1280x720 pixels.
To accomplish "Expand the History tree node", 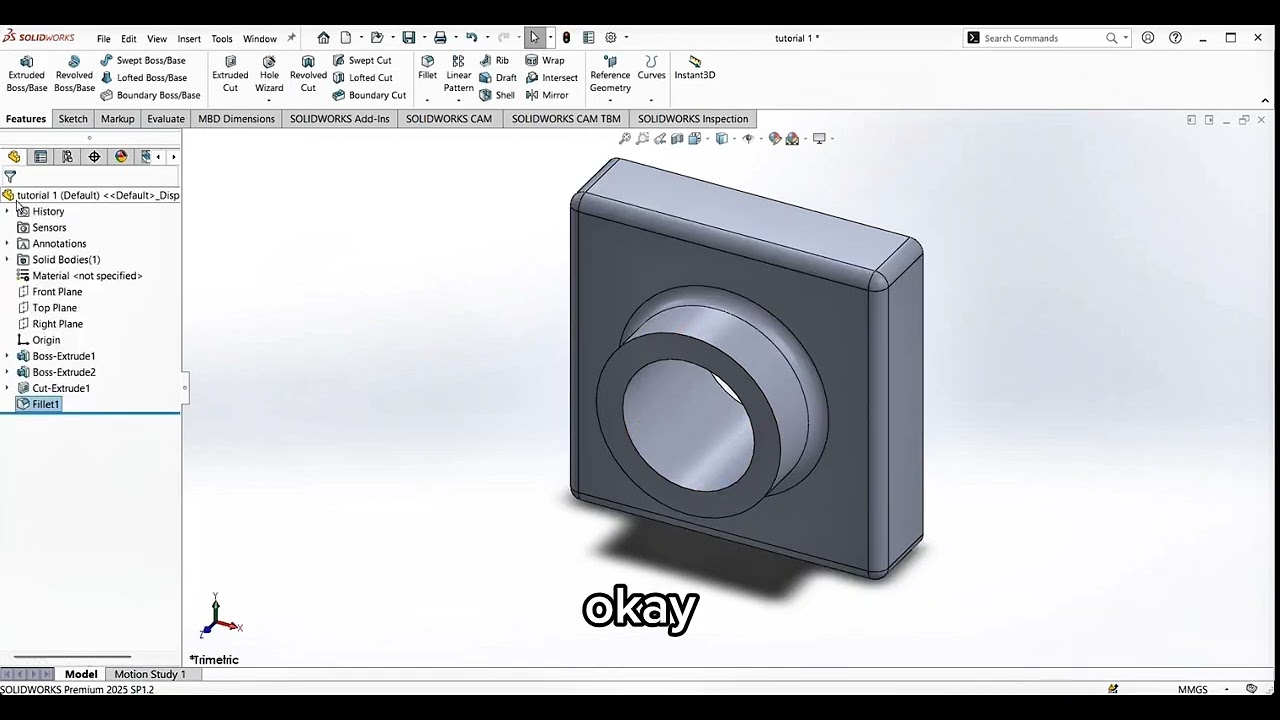I will [7, 211].
